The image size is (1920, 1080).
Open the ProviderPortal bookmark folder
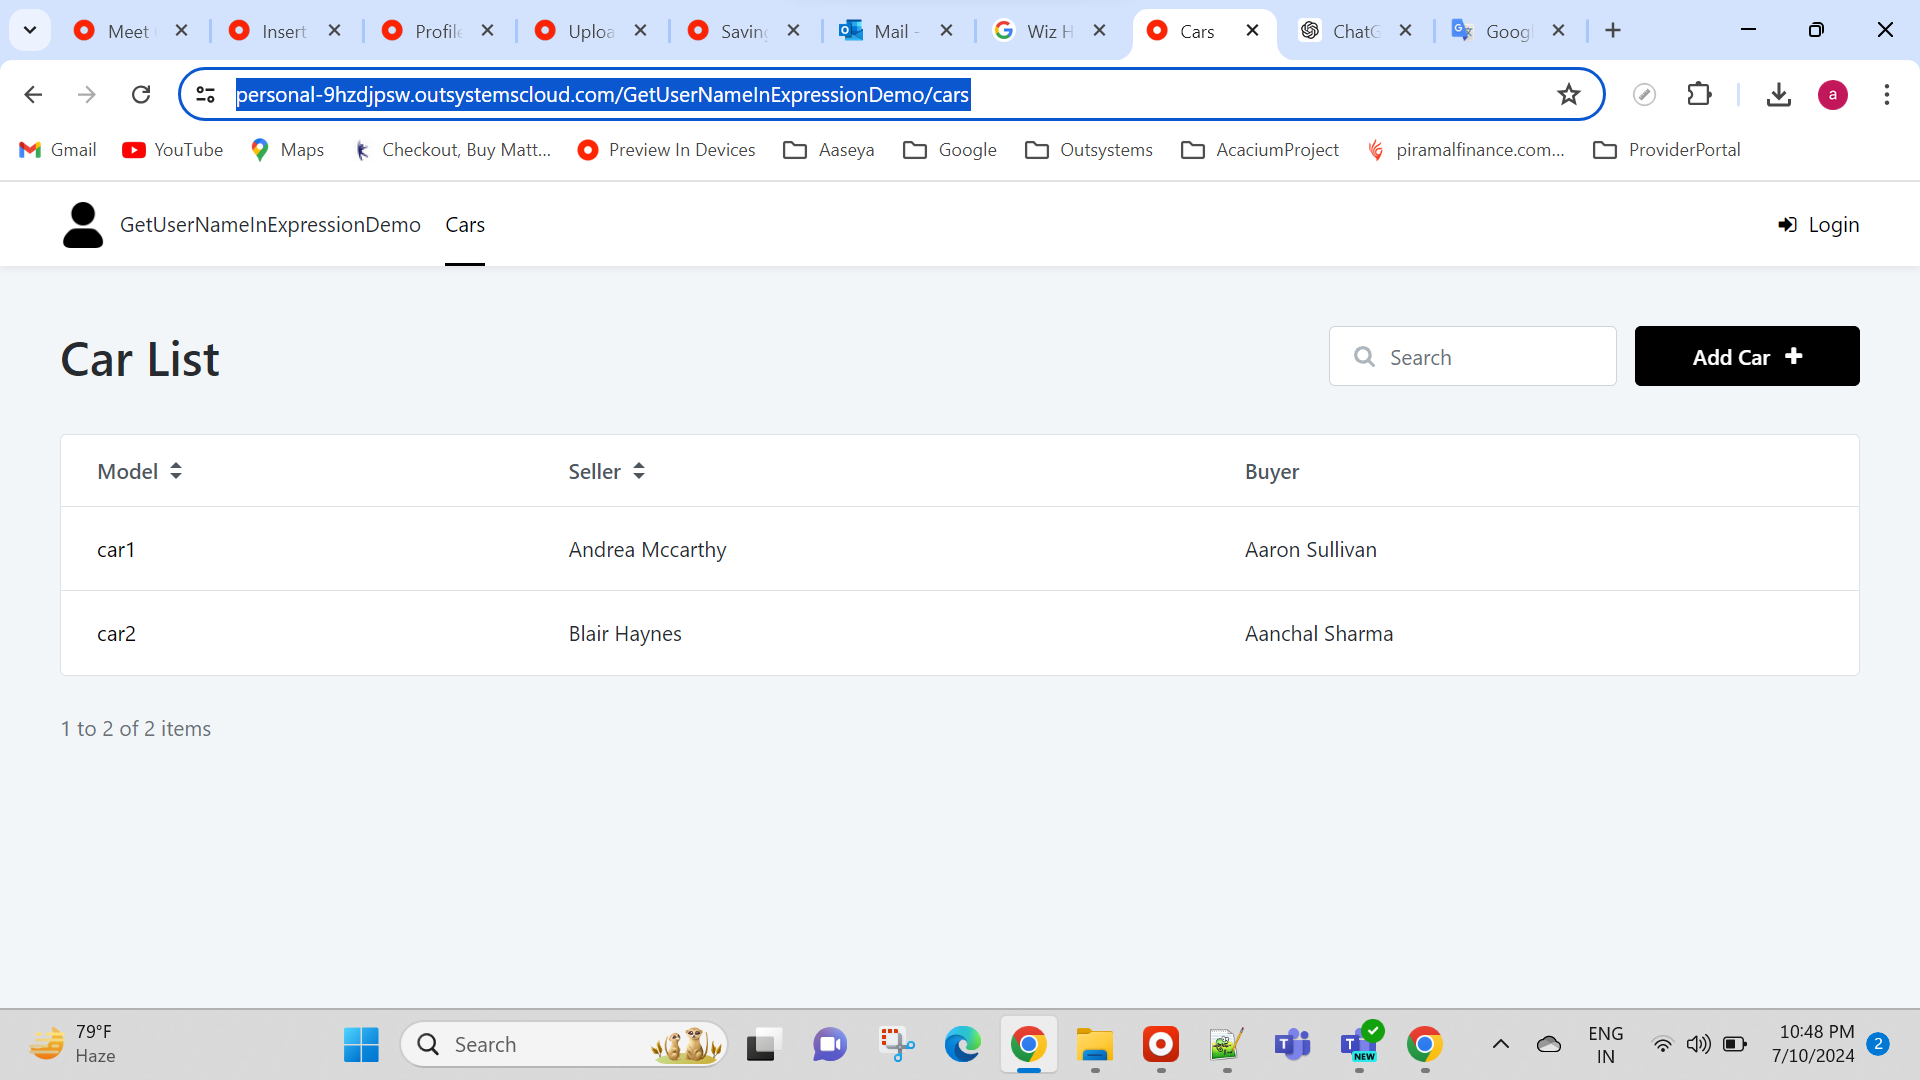coord(1667,150)
